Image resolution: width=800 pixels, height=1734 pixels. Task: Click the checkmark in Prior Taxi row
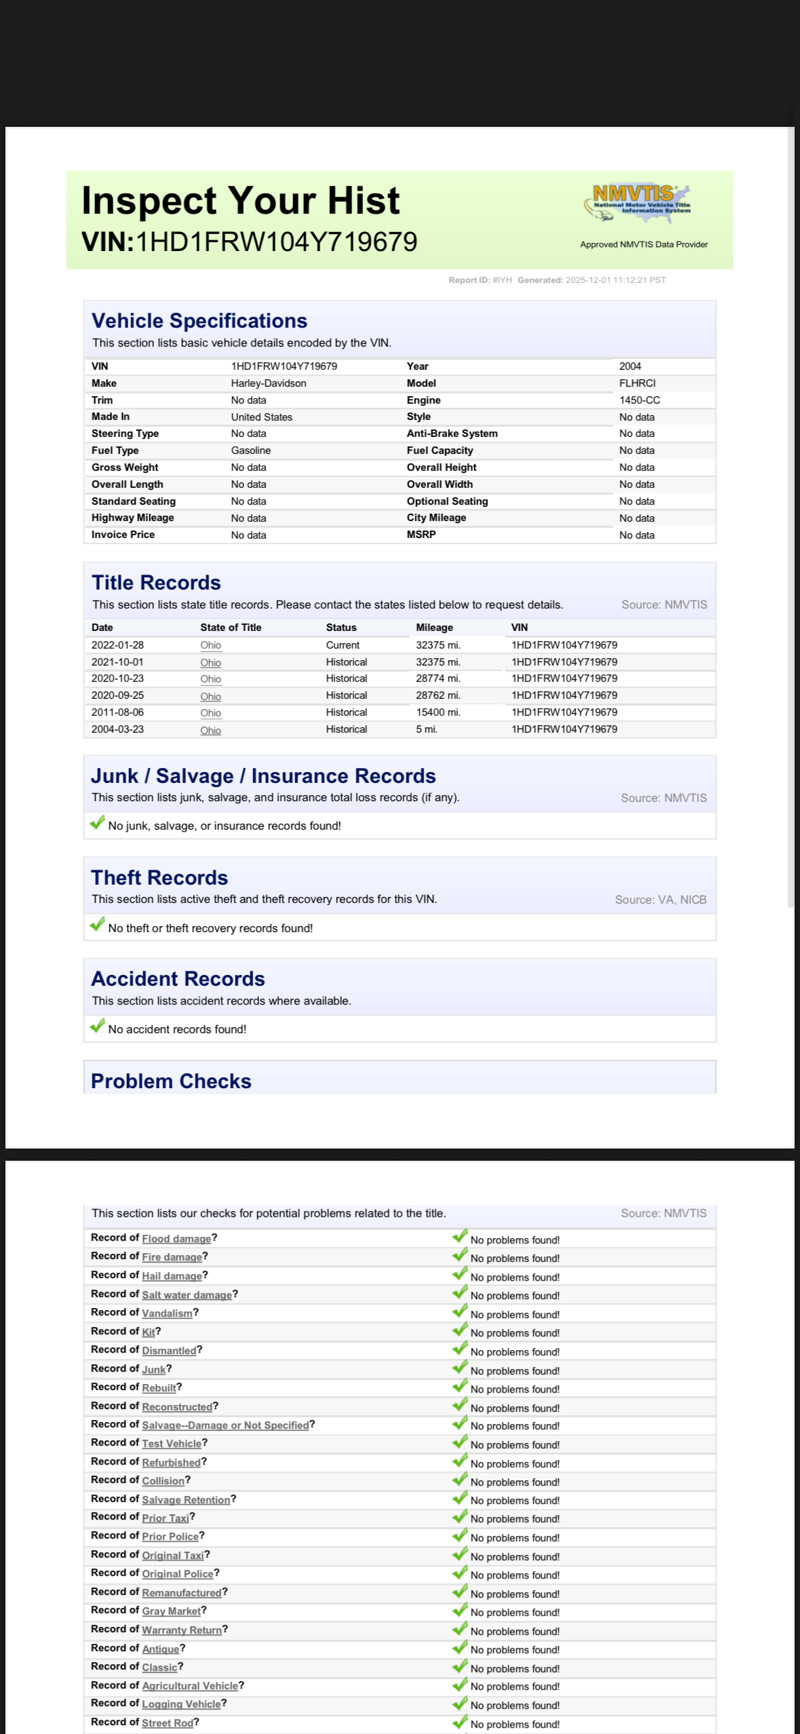click(460, 1517)
